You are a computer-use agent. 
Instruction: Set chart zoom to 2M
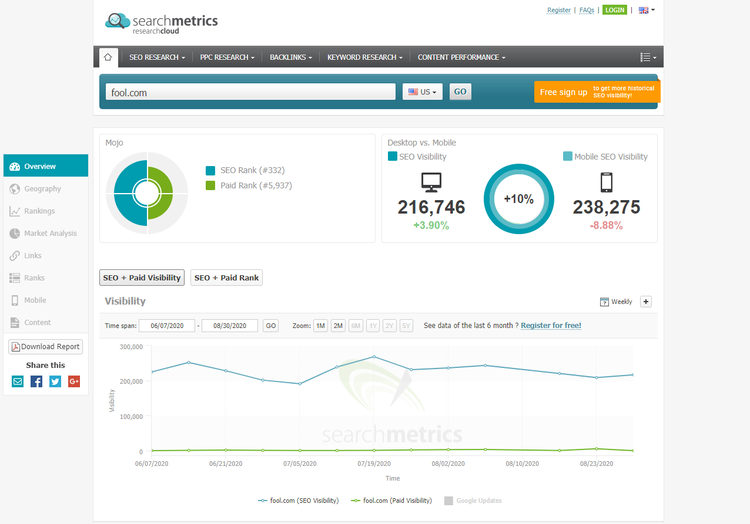coord(338,326)
